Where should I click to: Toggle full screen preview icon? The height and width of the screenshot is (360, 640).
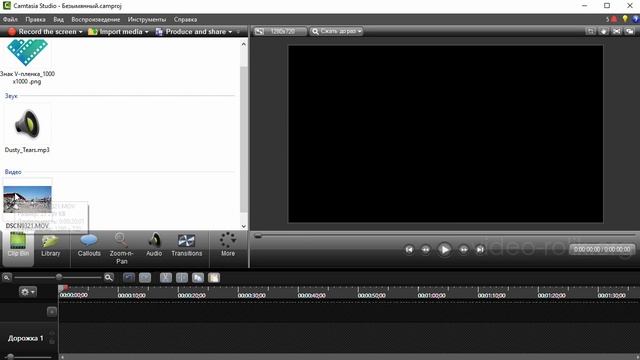pos(616,31)
